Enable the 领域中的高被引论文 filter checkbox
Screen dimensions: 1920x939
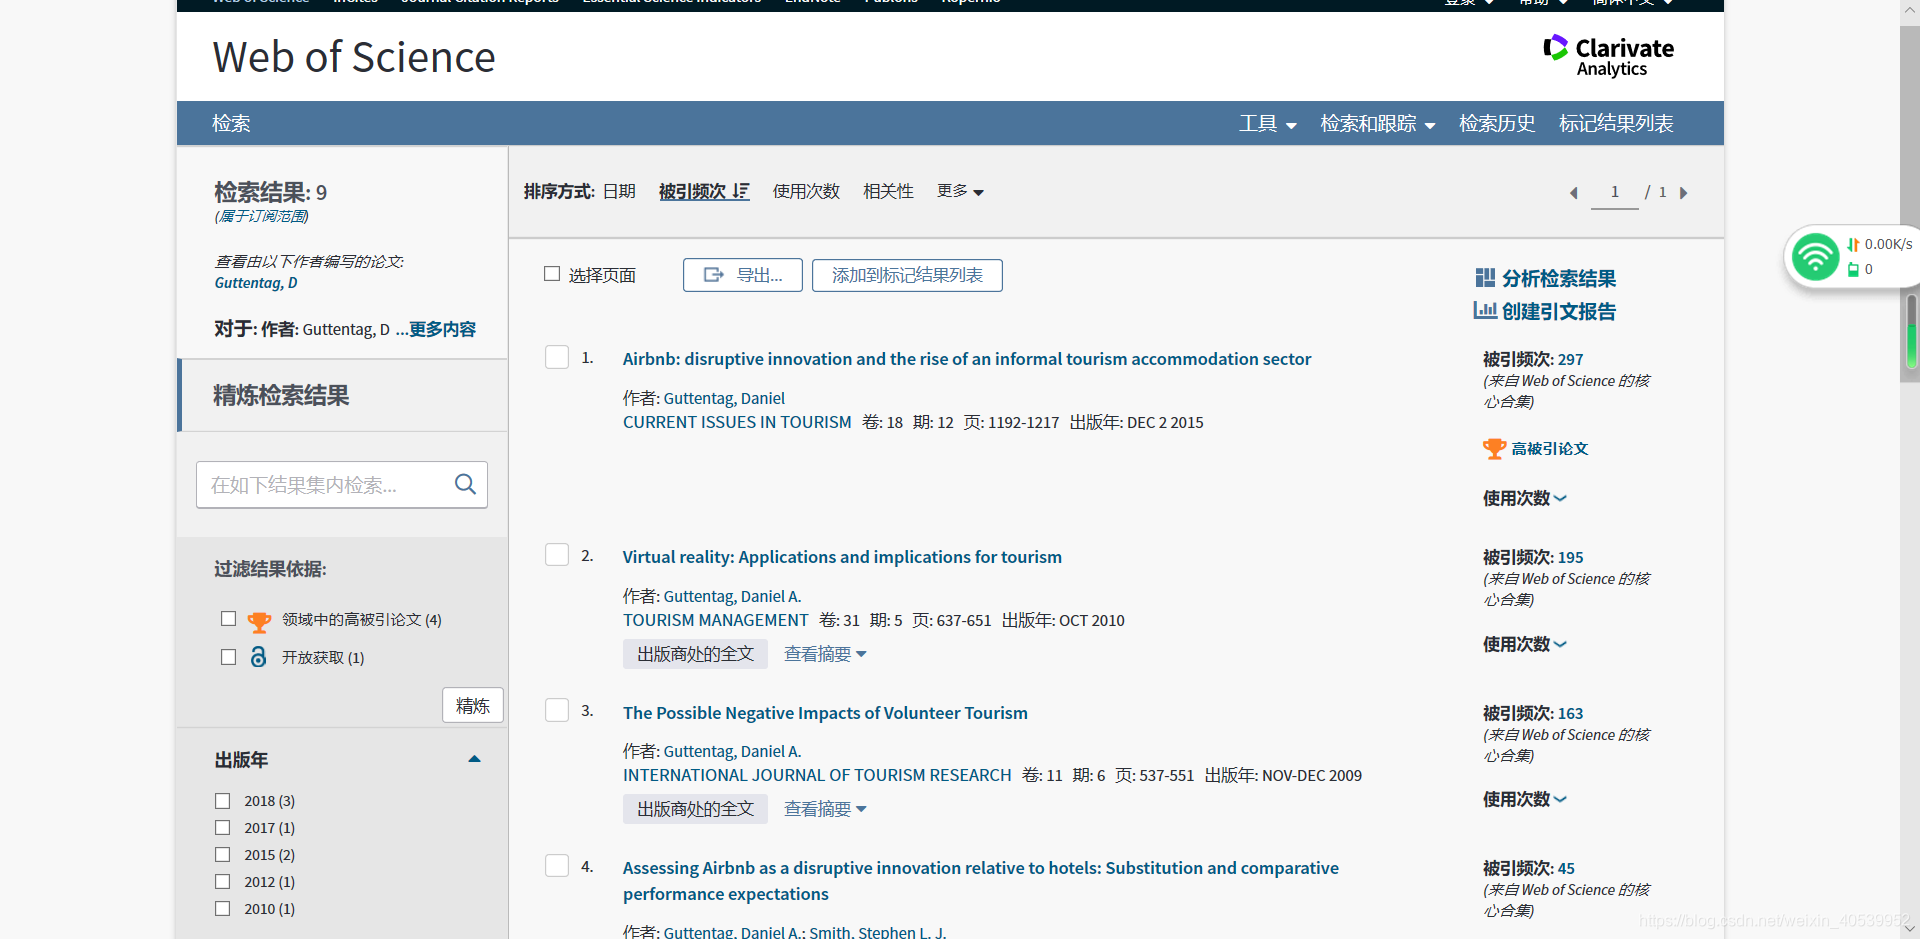pos(228,619)
